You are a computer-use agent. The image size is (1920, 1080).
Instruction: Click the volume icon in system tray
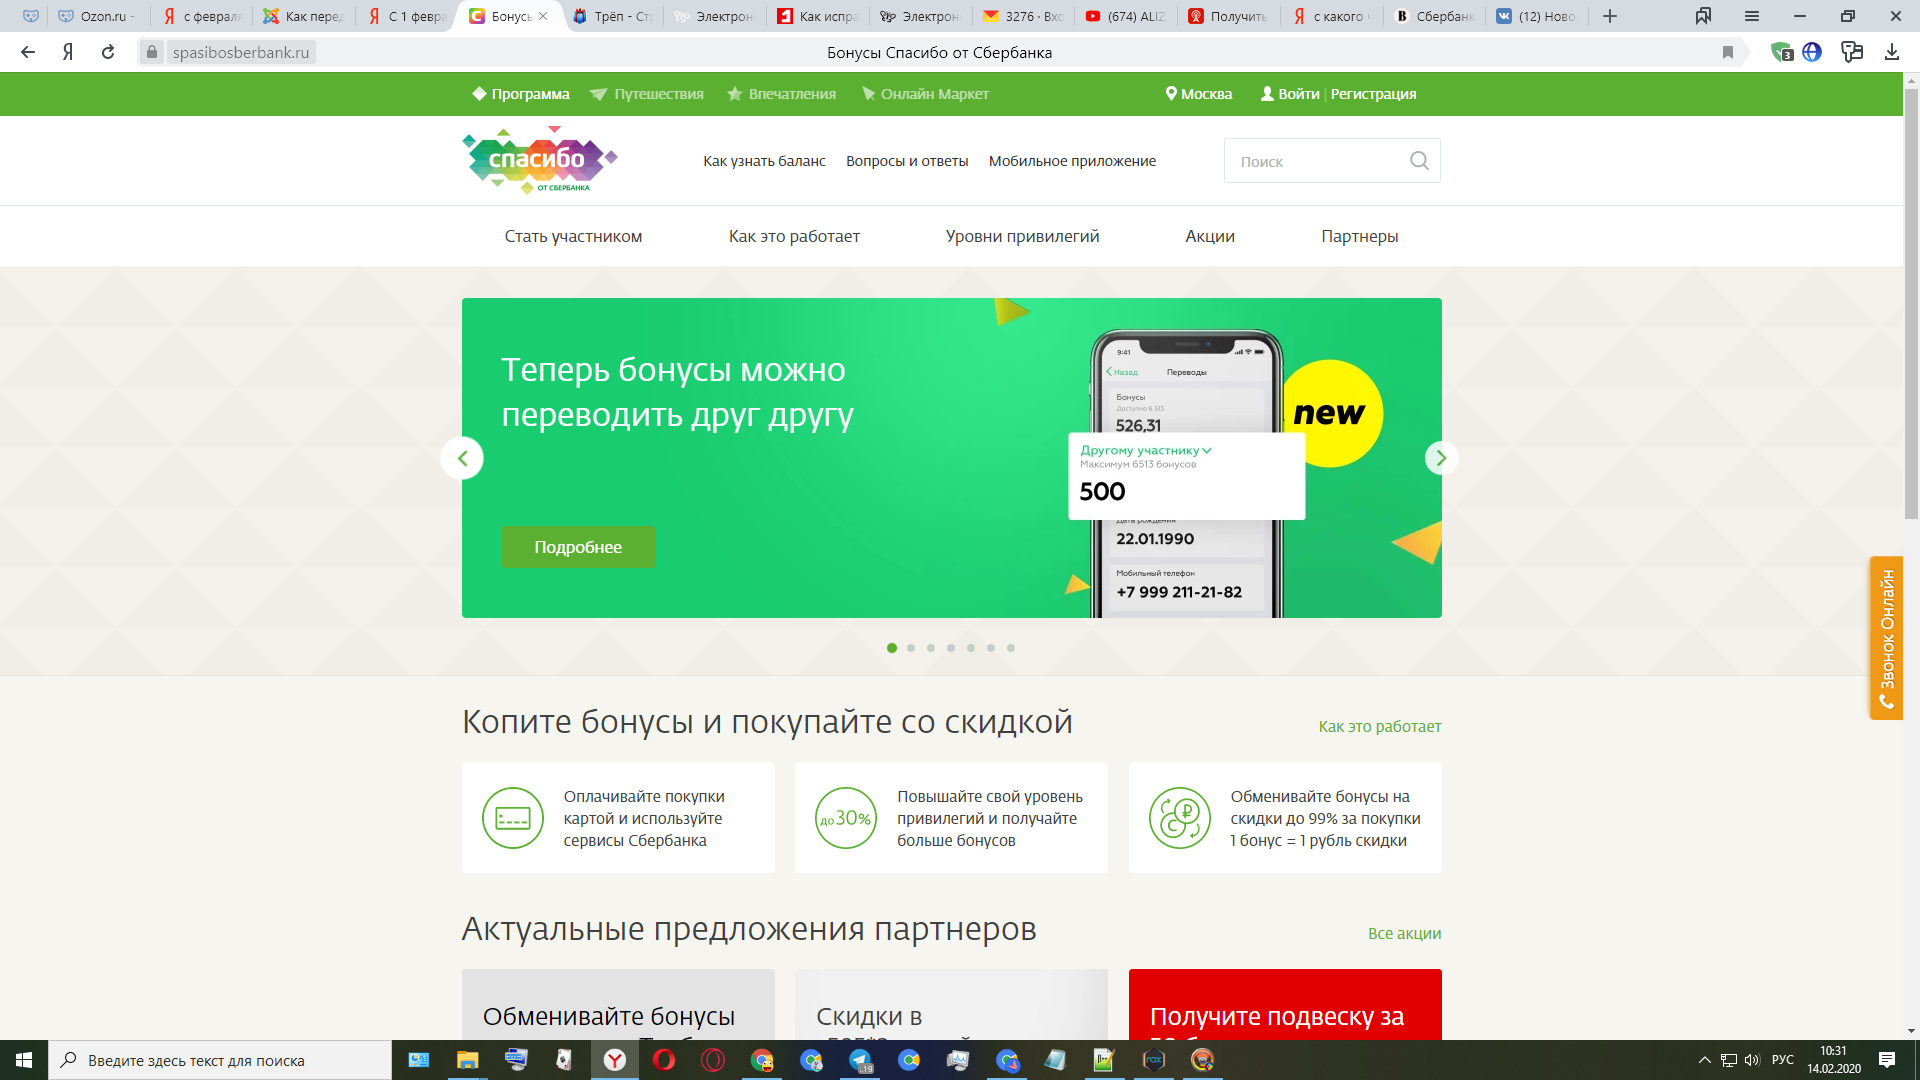click(1752, 1060)
